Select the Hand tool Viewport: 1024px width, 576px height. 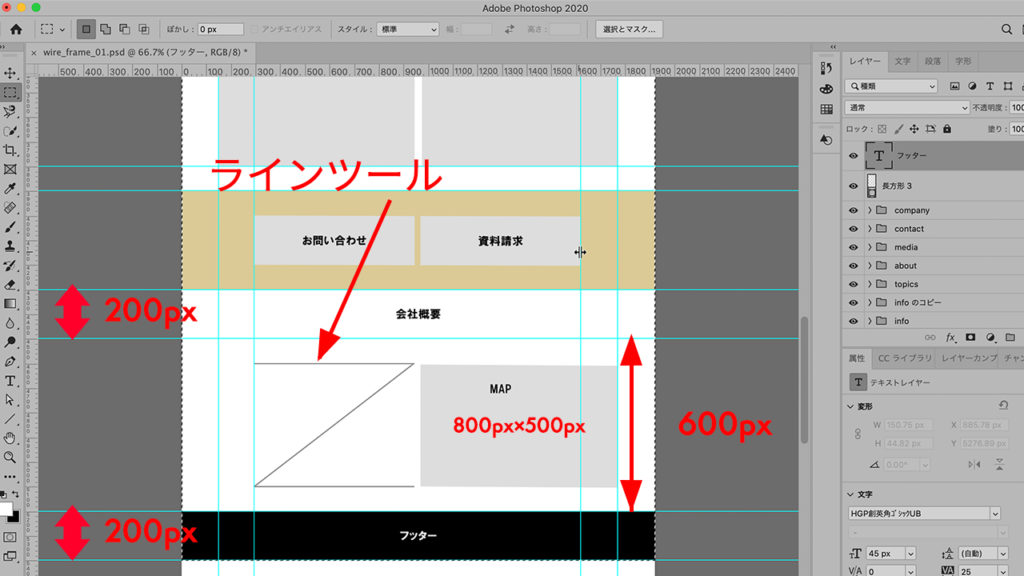(10, 438)
